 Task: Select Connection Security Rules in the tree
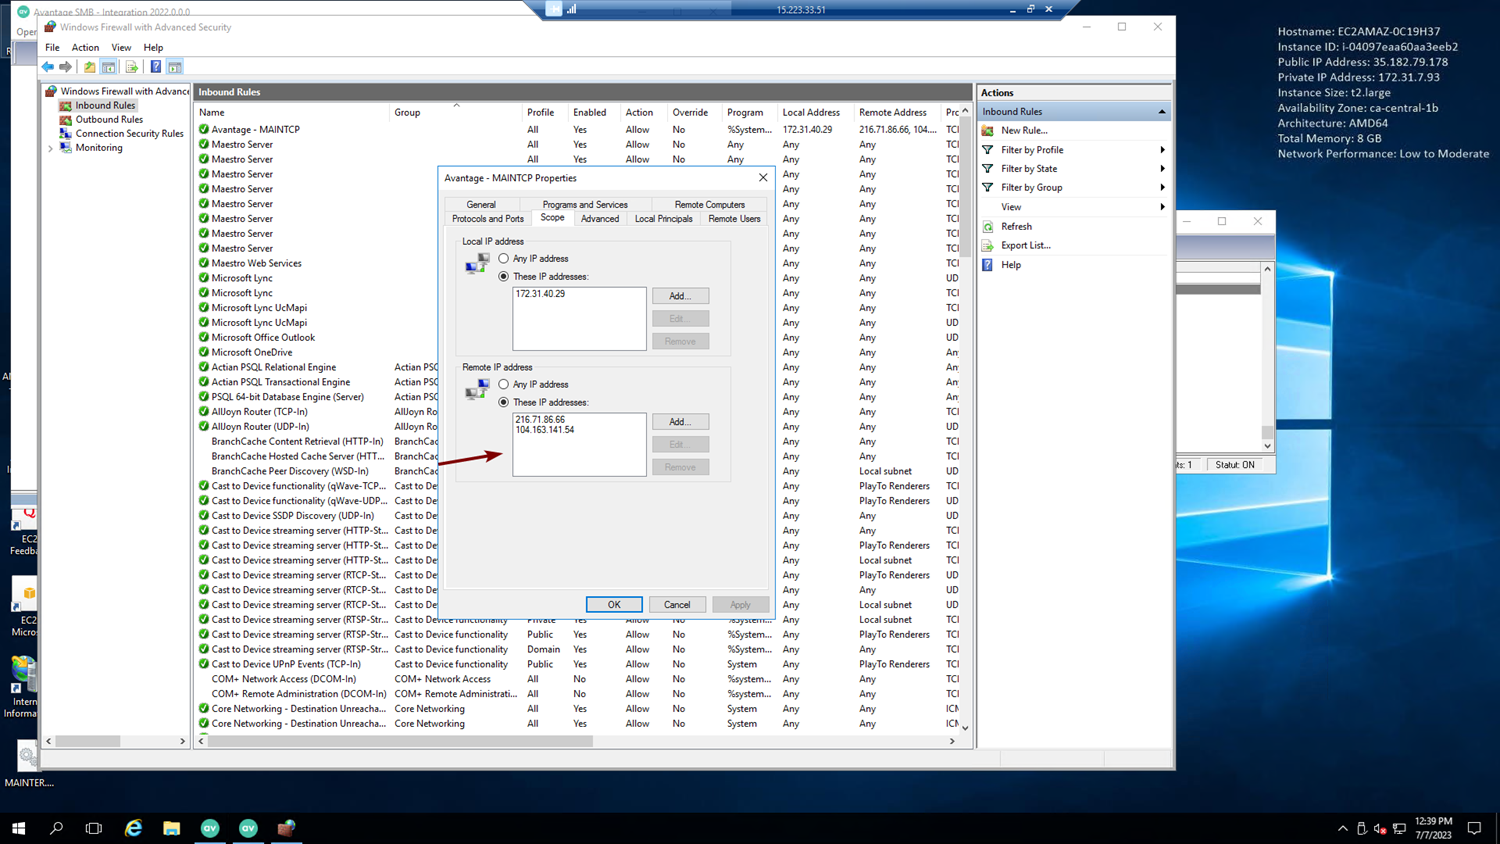(130, 134)
